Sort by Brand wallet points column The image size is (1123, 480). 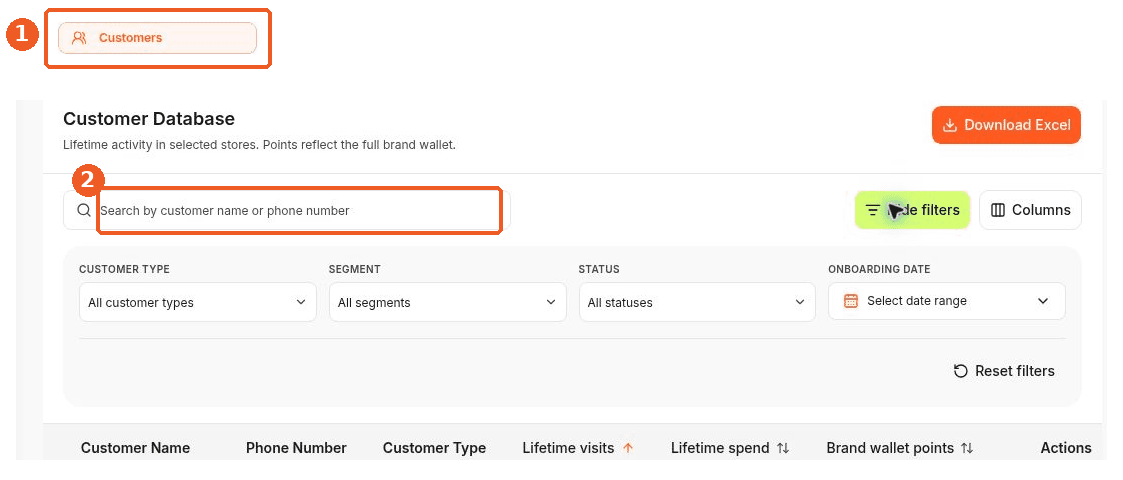point(900,448)
